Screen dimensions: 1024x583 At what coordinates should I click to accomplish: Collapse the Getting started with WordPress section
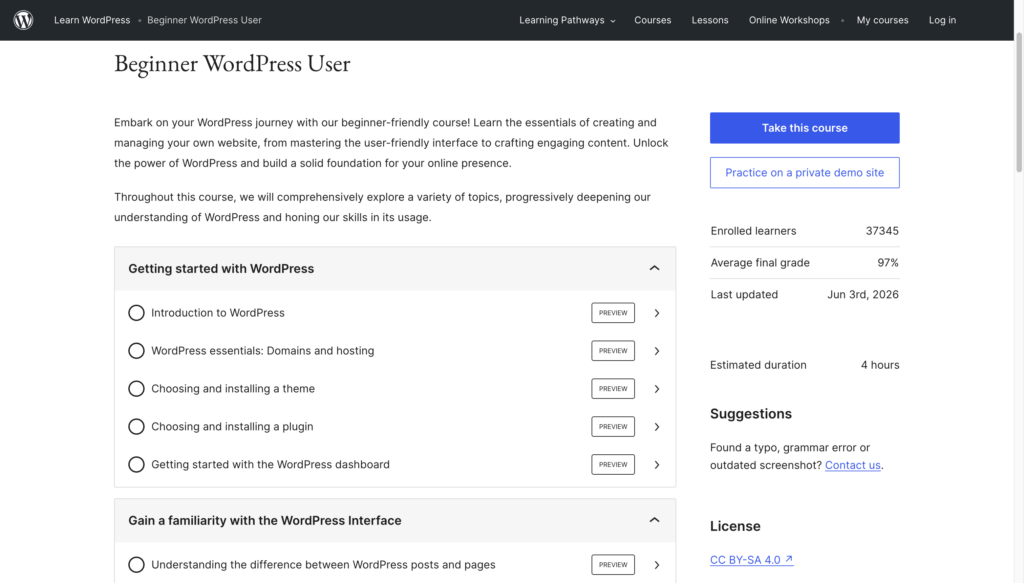tap(654, 268)
